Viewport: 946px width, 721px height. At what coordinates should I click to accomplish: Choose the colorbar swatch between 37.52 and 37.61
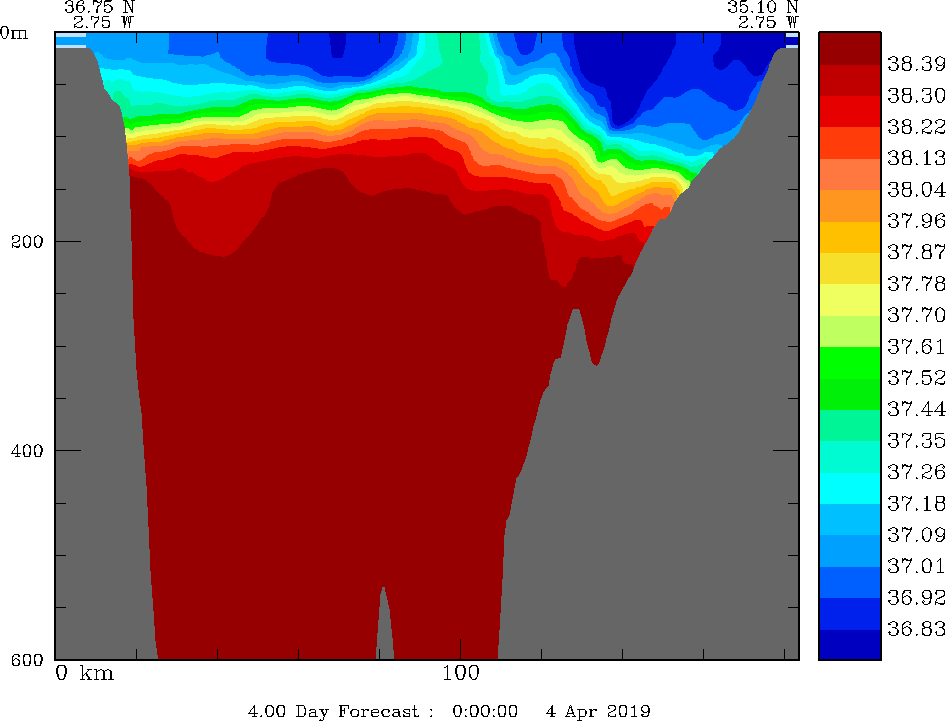(x=849, y=362)
